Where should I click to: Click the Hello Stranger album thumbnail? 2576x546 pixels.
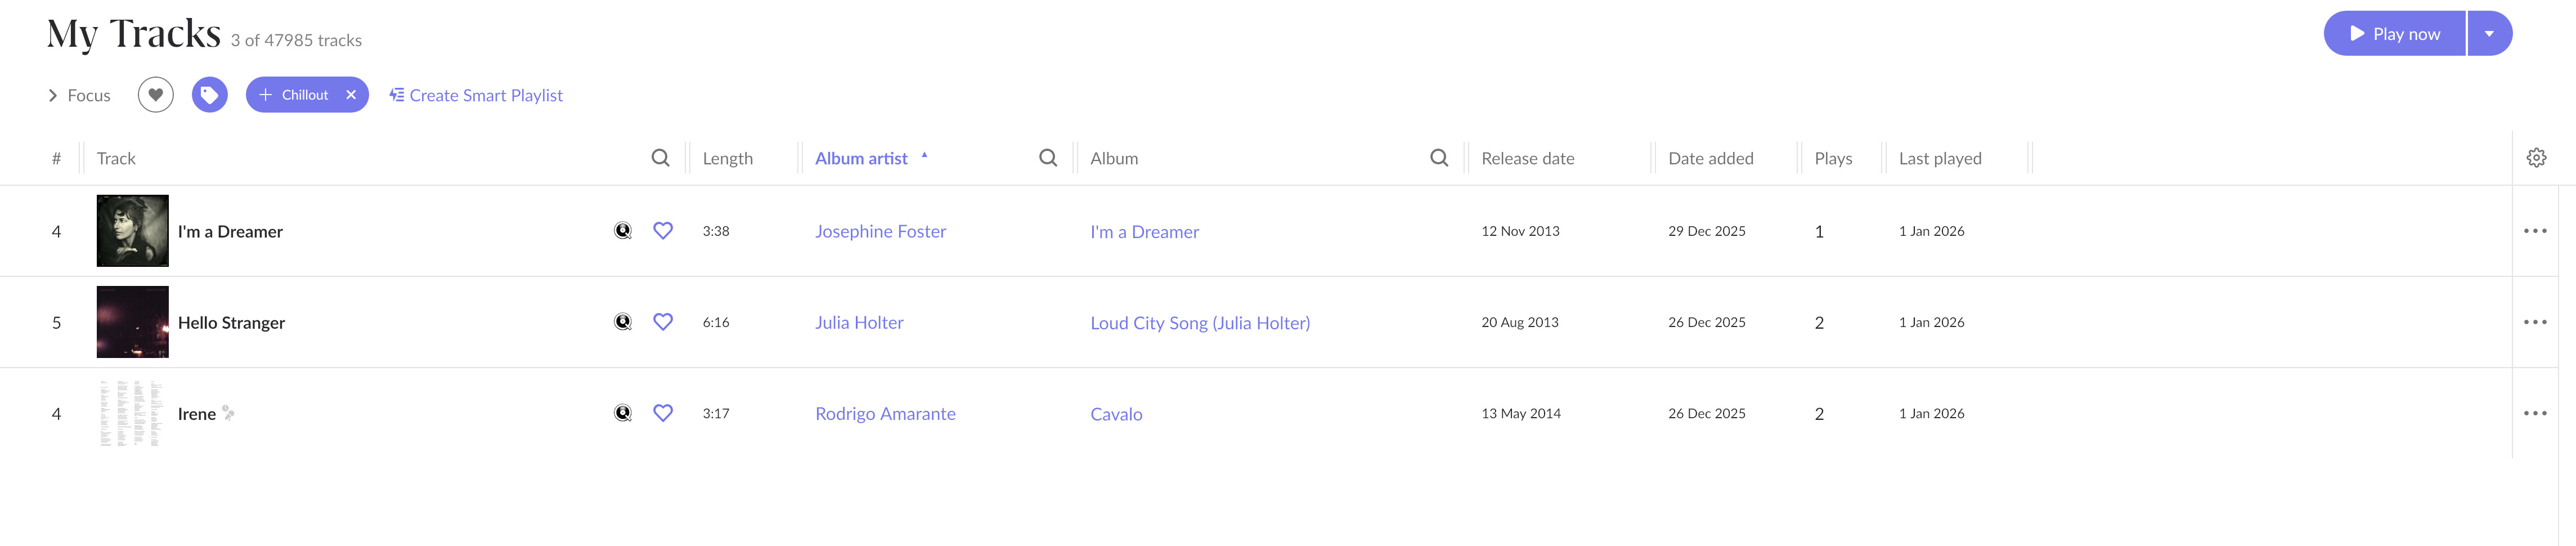(x=132, y=322)
